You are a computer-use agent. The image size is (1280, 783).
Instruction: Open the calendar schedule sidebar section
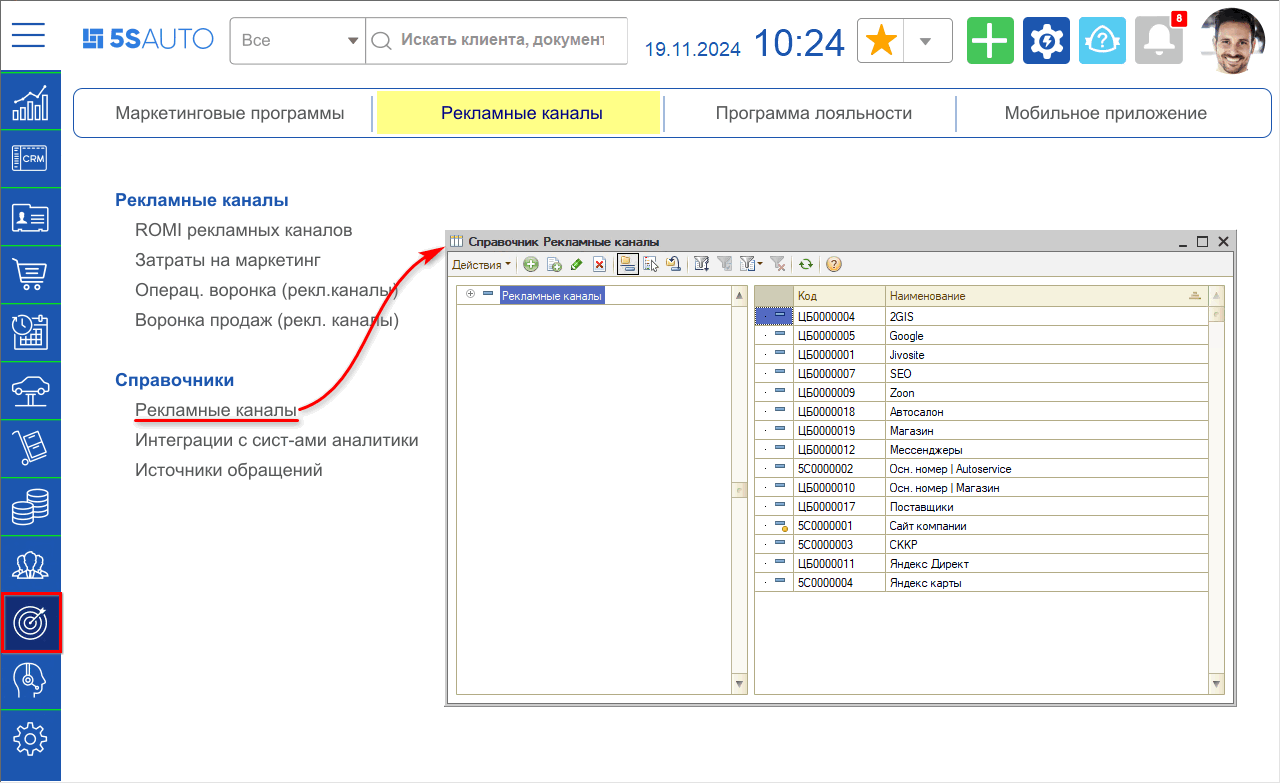pyautogui.click(x=30, y=332)
